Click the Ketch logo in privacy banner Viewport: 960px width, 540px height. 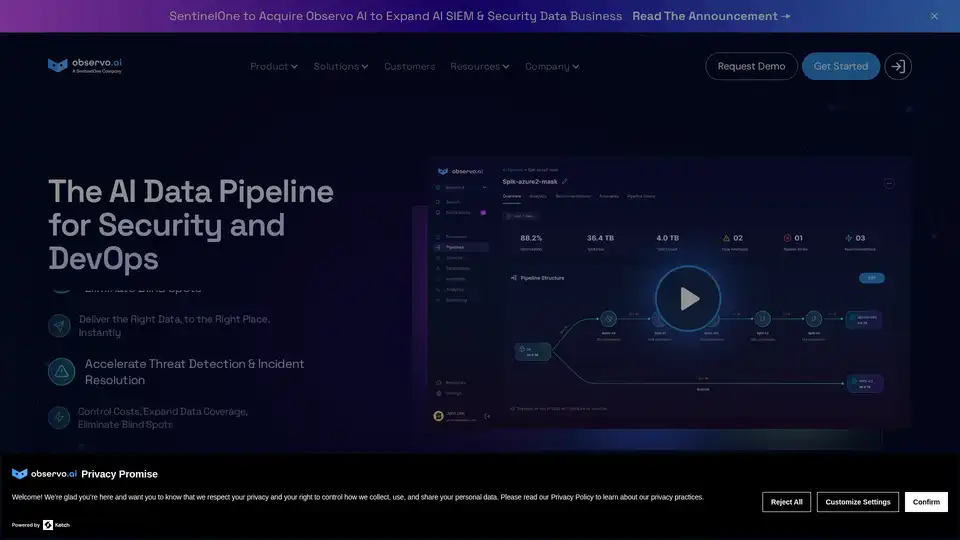click(55, 525)
